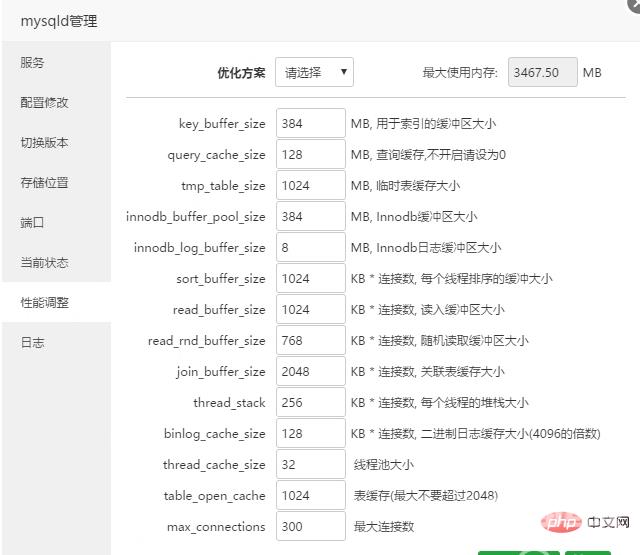640x555 pixels.
Task: Open the 优化方案 dropdown
Action: pyautogui.click(x=314, y=72)
